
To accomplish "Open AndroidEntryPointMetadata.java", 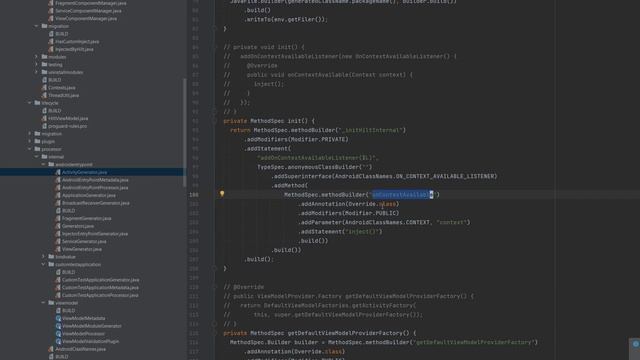I will click(x=95, y=180).
